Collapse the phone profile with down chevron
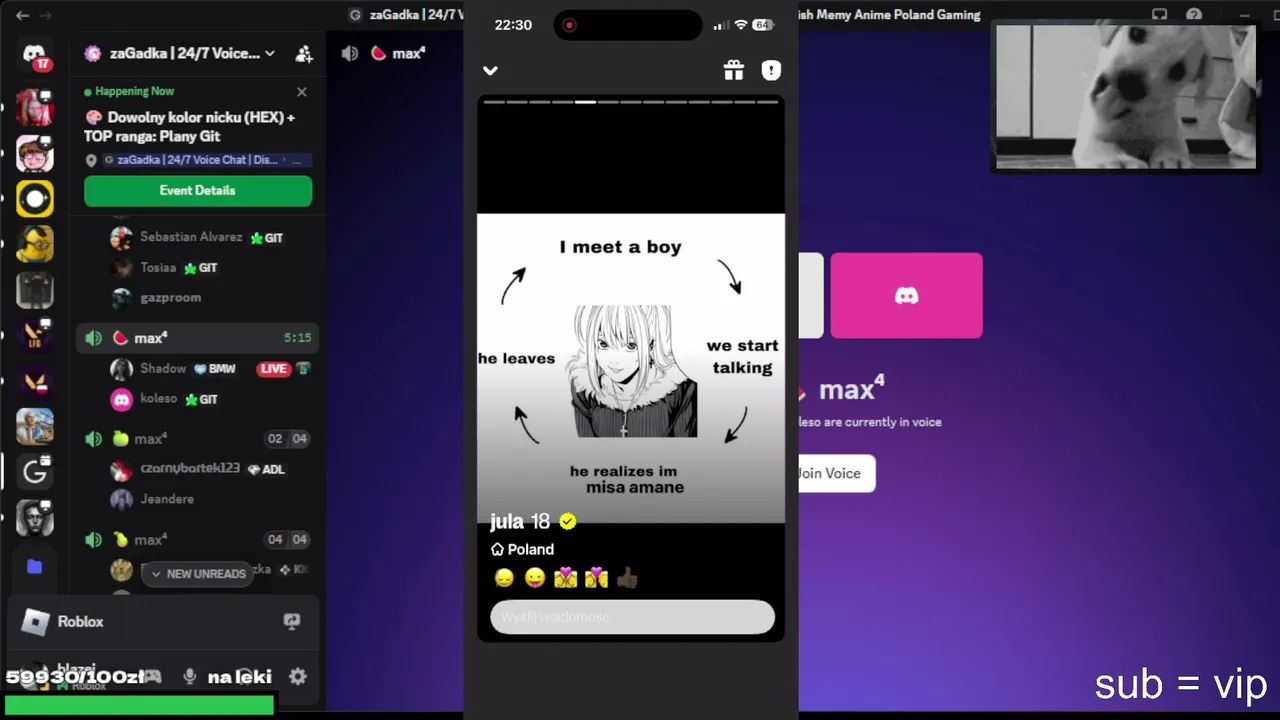1280x720 pixels. pos(490,71)
